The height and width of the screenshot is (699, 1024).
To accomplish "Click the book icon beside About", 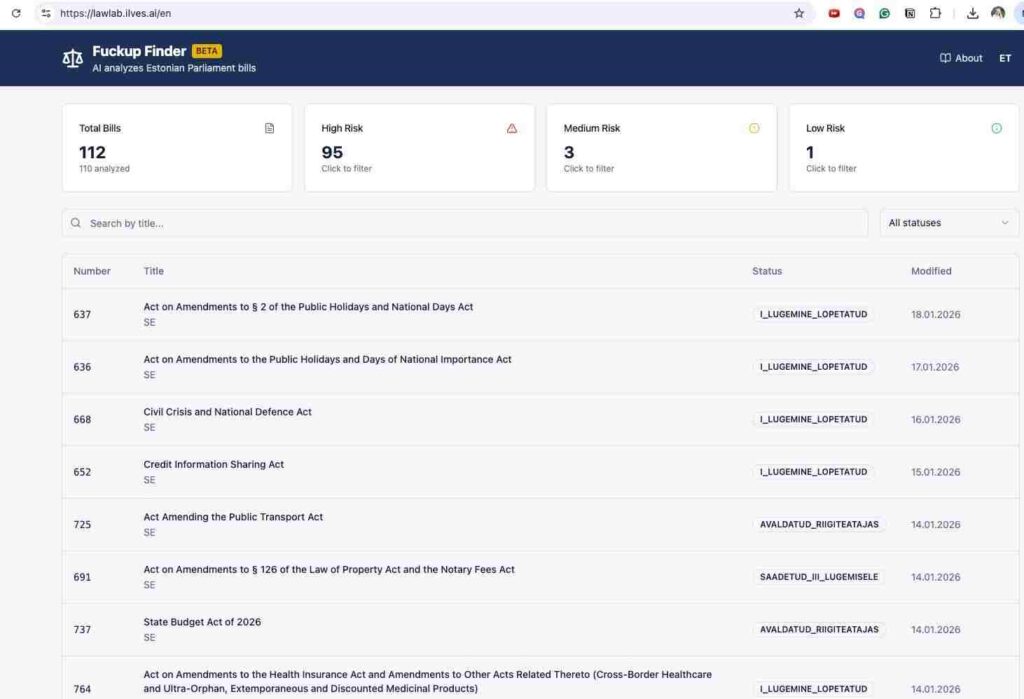I will 945,58.
